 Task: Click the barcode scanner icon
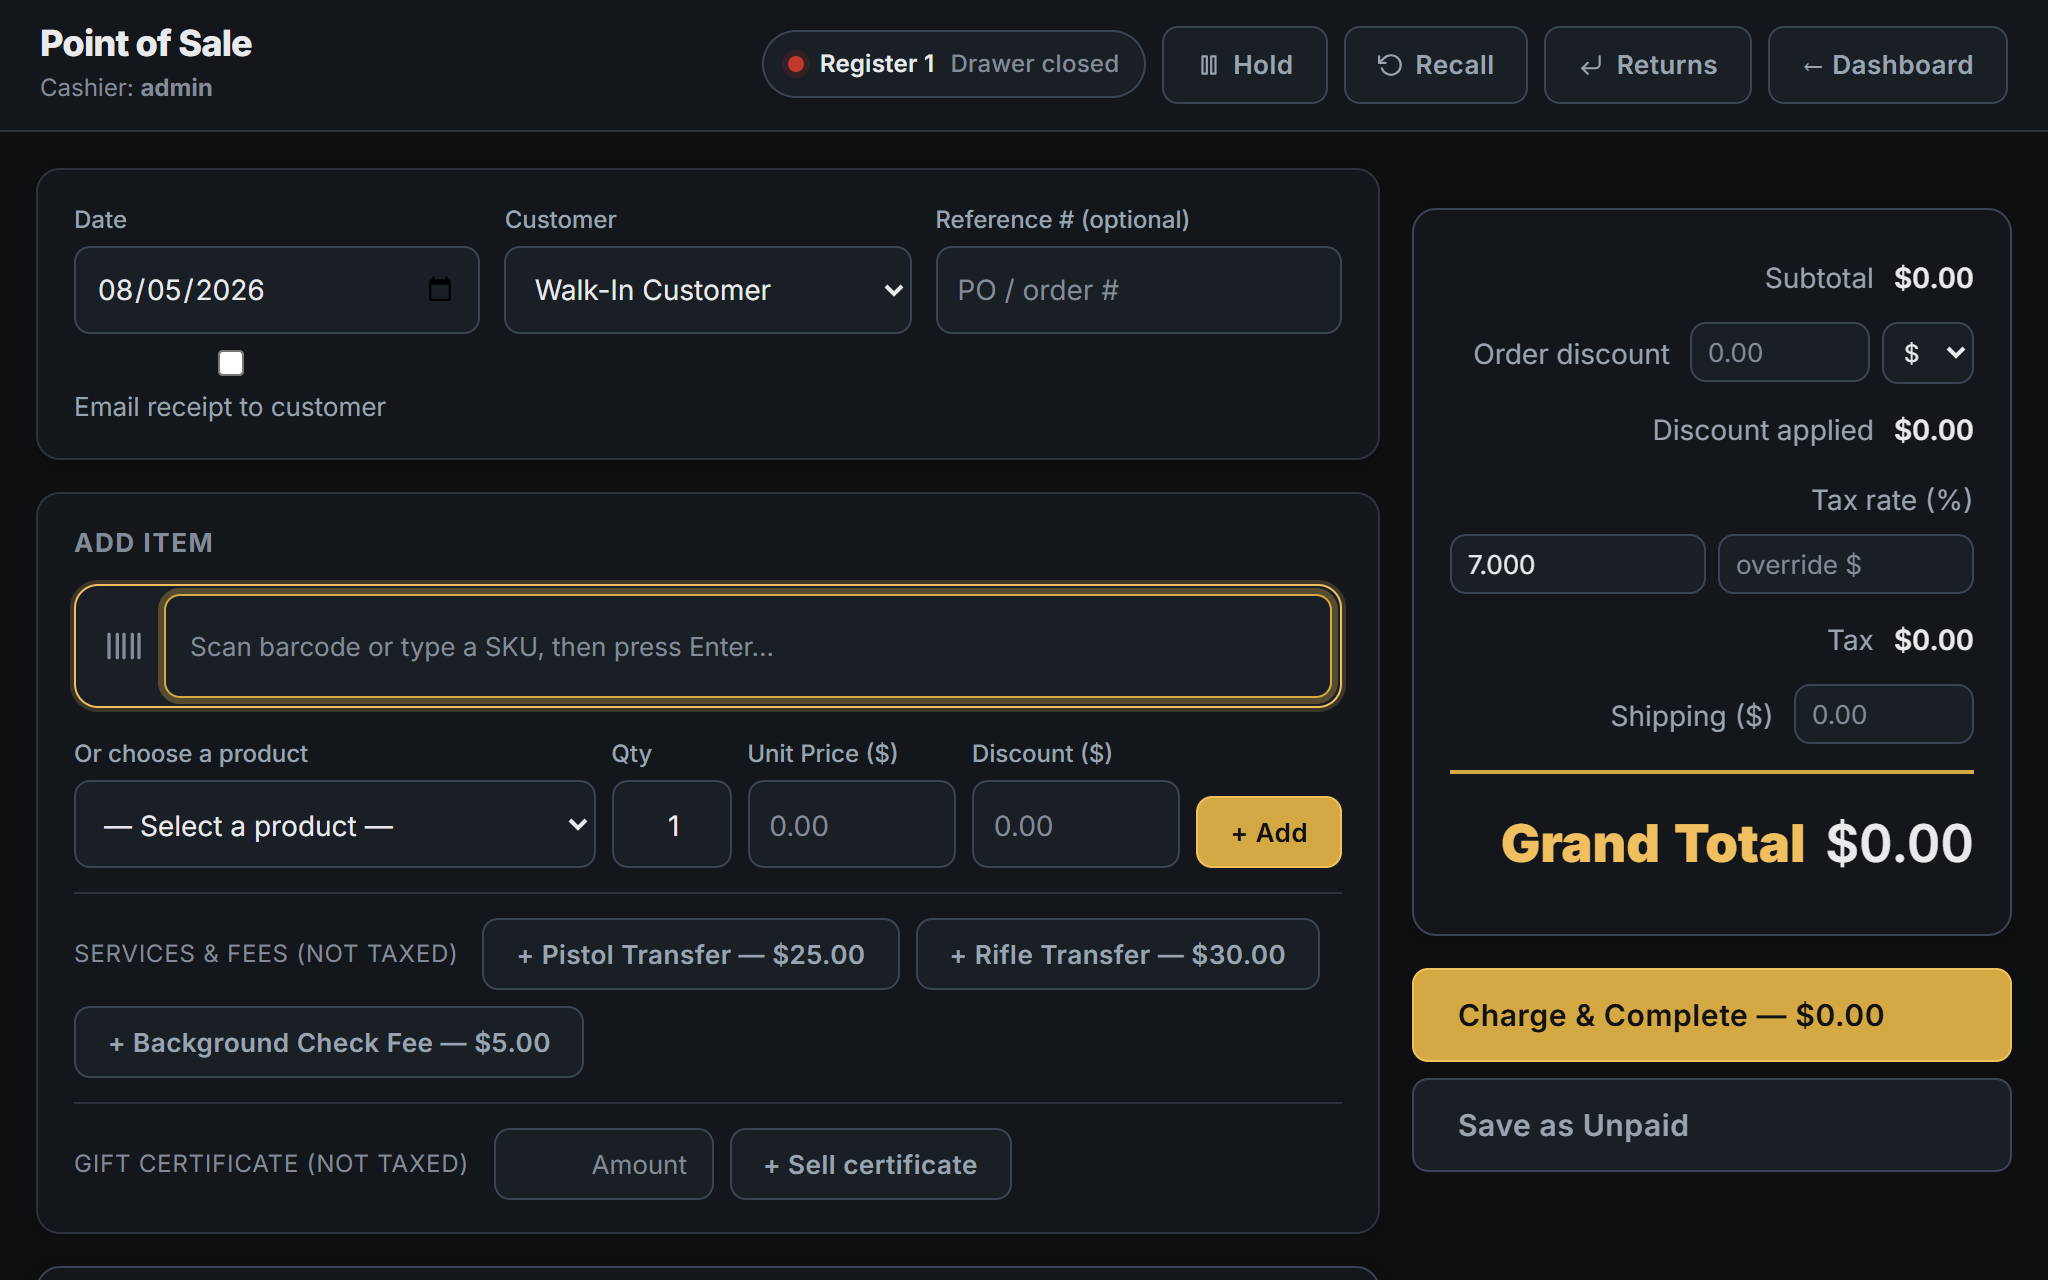[124, 646]
